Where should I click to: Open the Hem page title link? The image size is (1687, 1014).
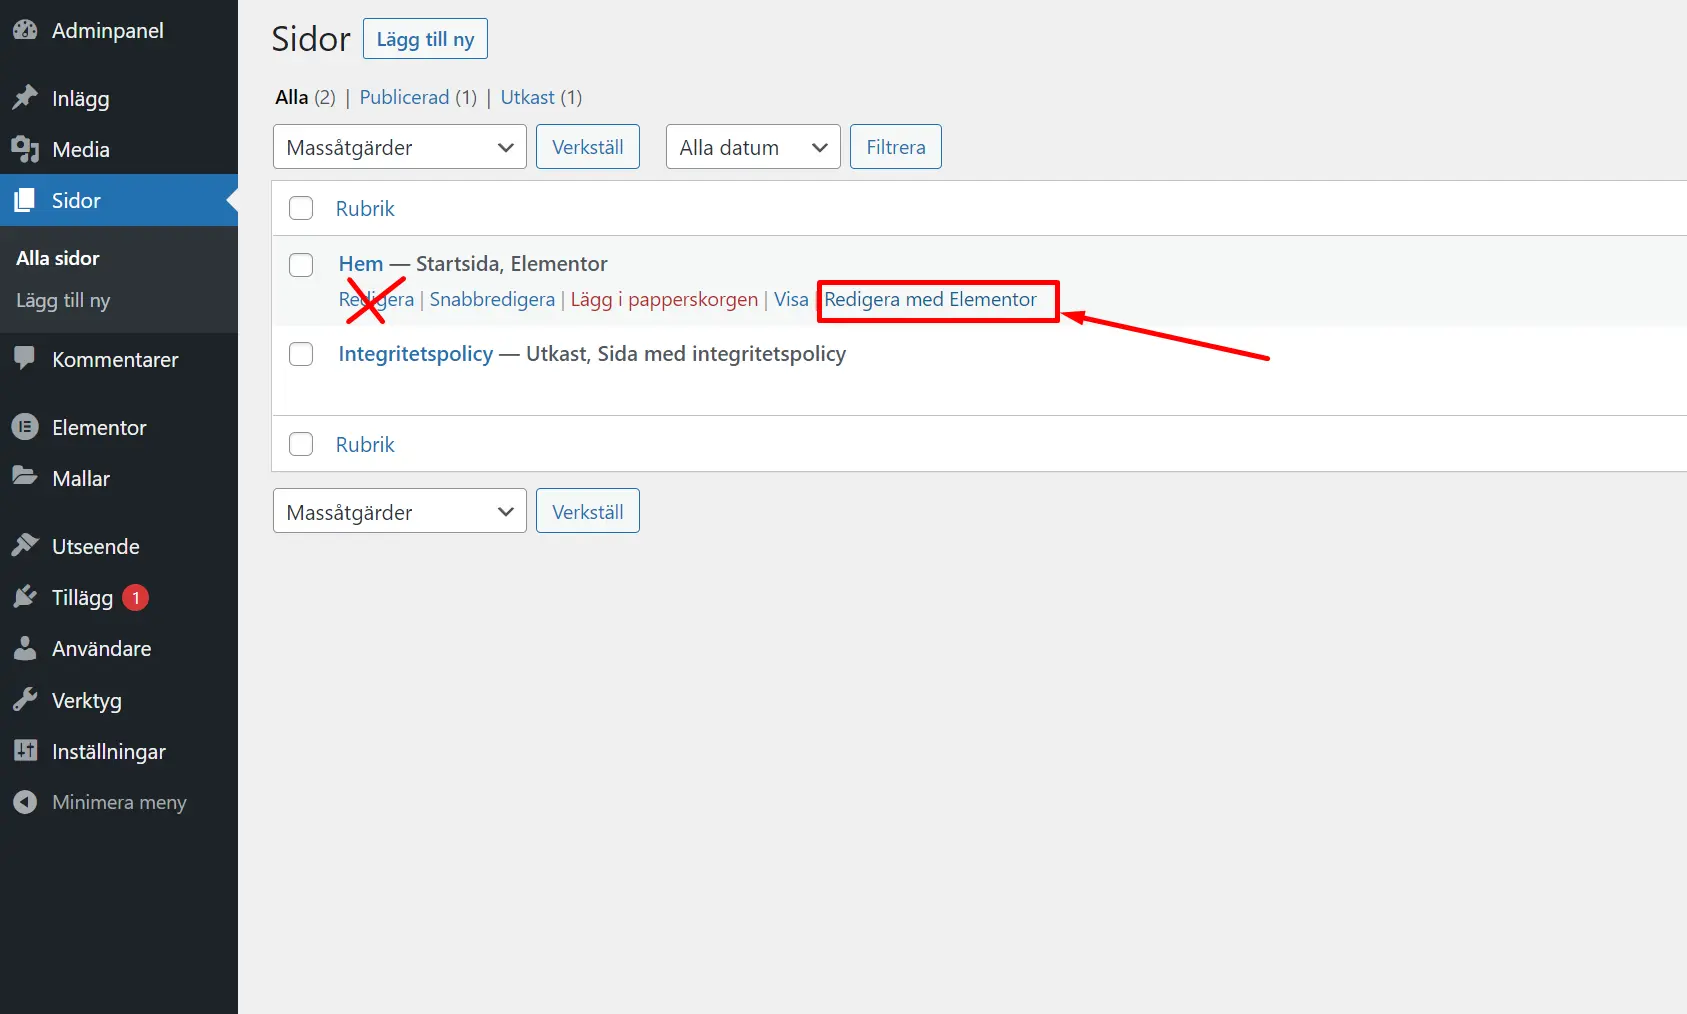(361, 264)
